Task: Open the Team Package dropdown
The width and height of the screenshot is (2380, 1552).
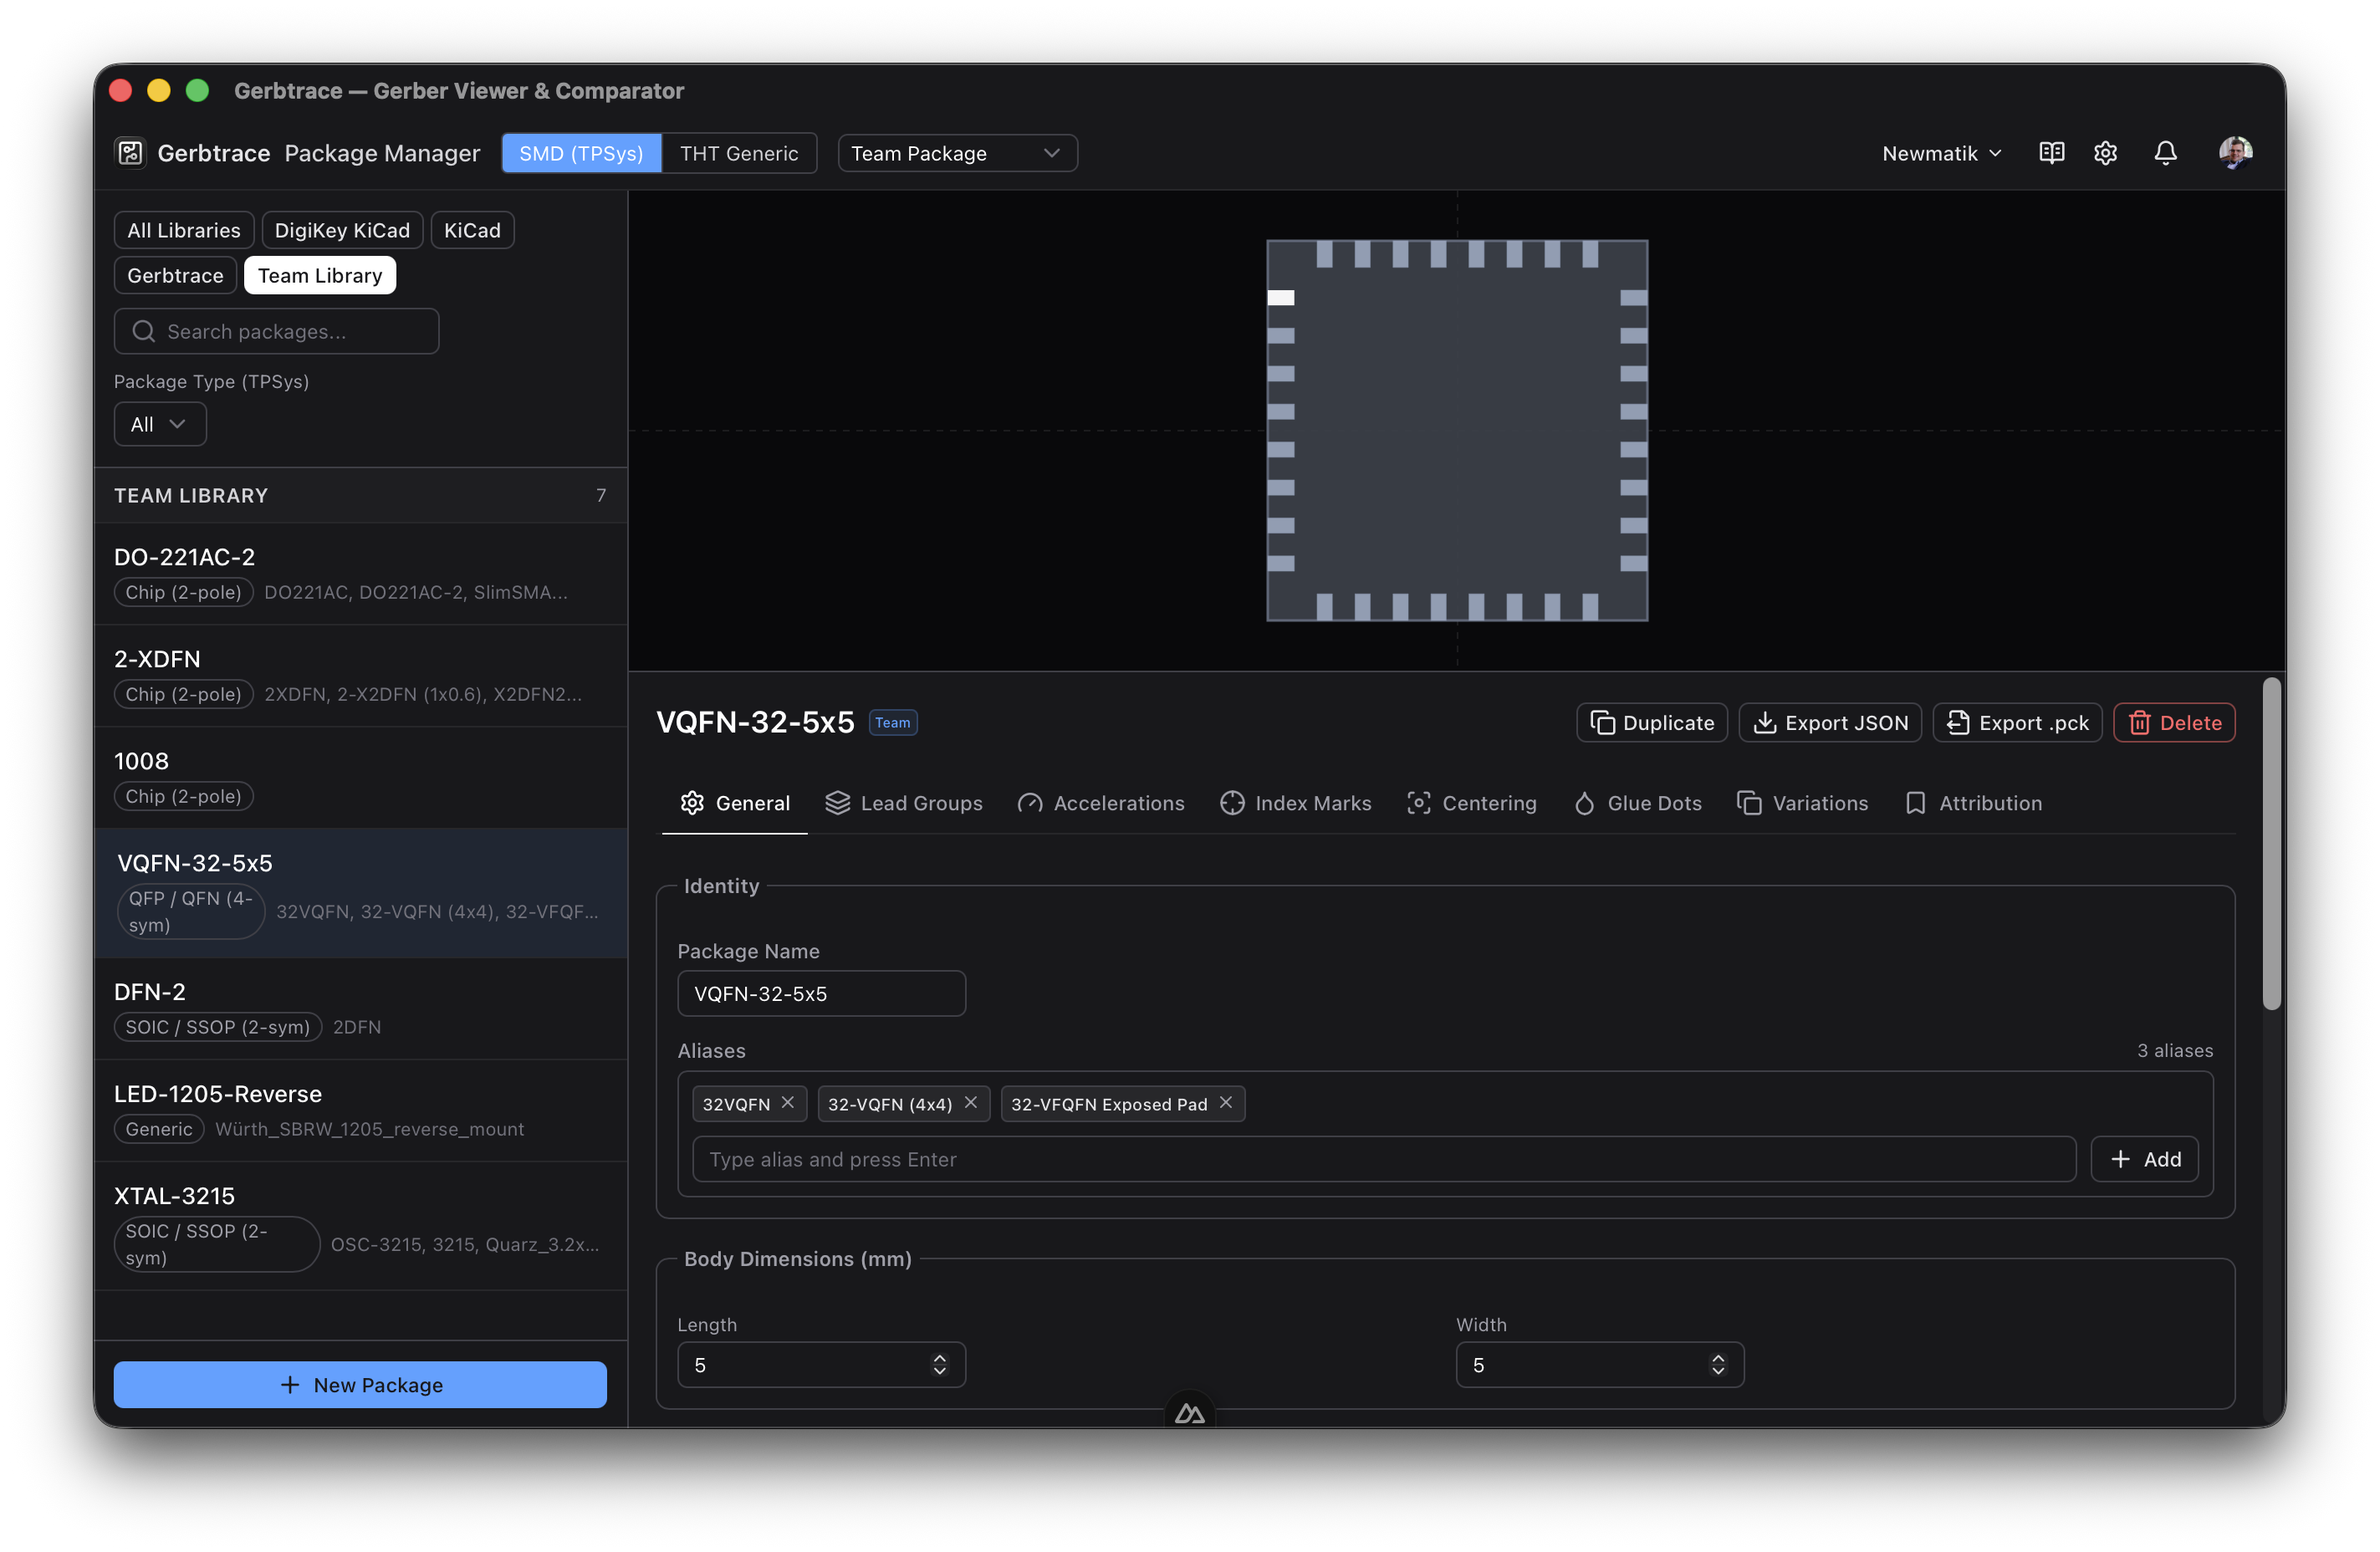Action: coord(957,153)
